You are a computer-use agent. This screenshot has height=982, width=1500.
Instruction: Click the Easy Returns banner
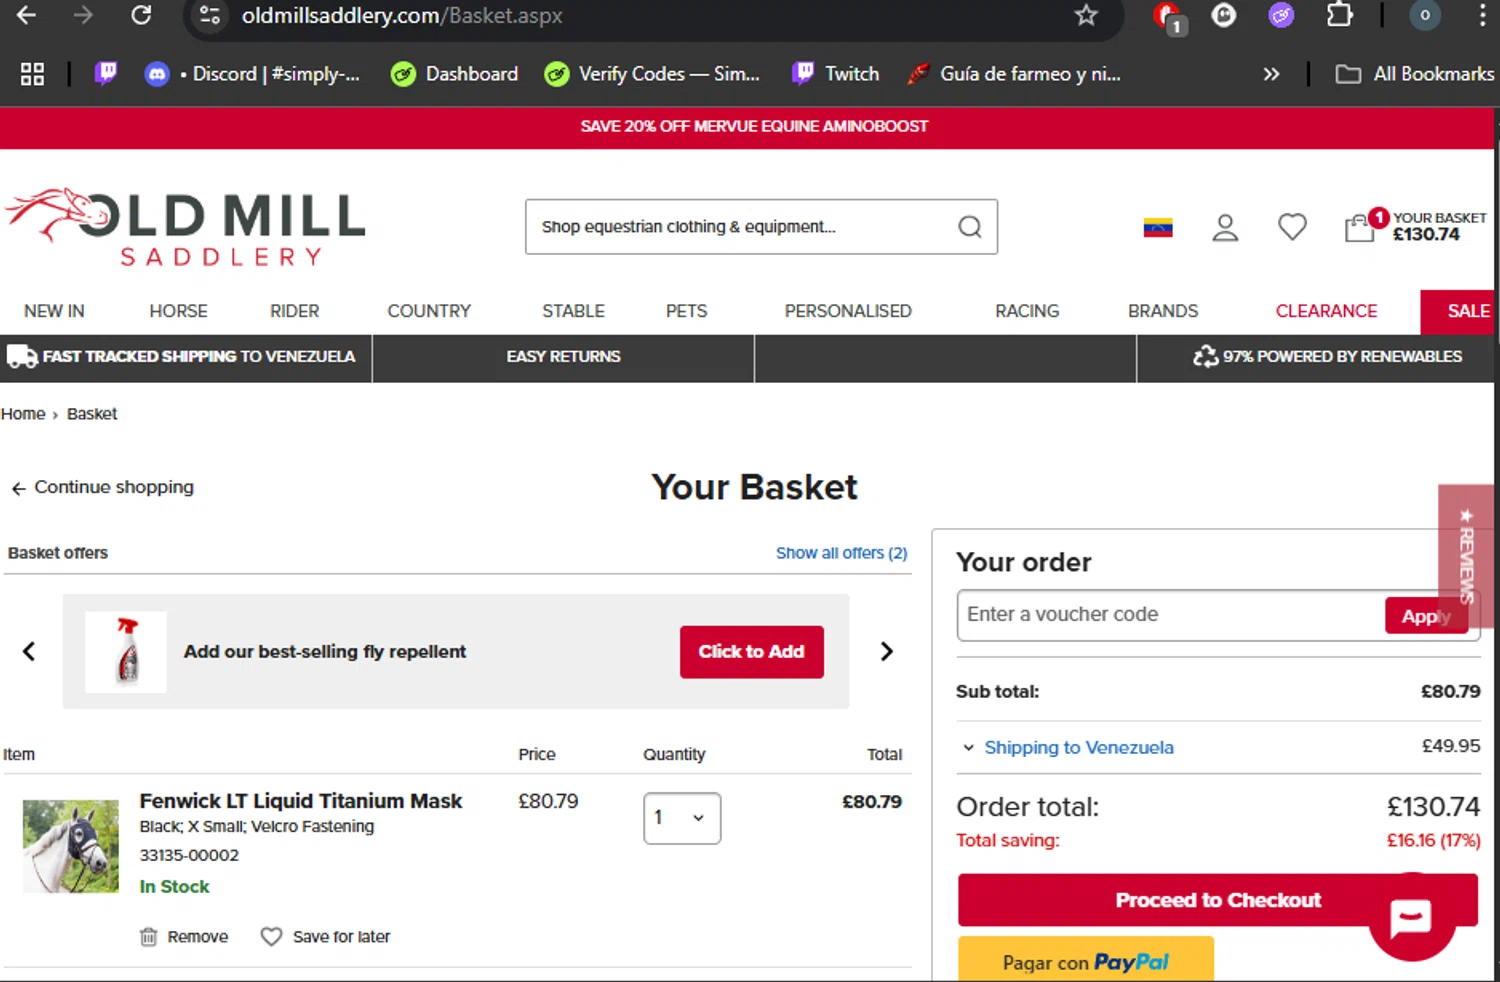click(563, 357)
